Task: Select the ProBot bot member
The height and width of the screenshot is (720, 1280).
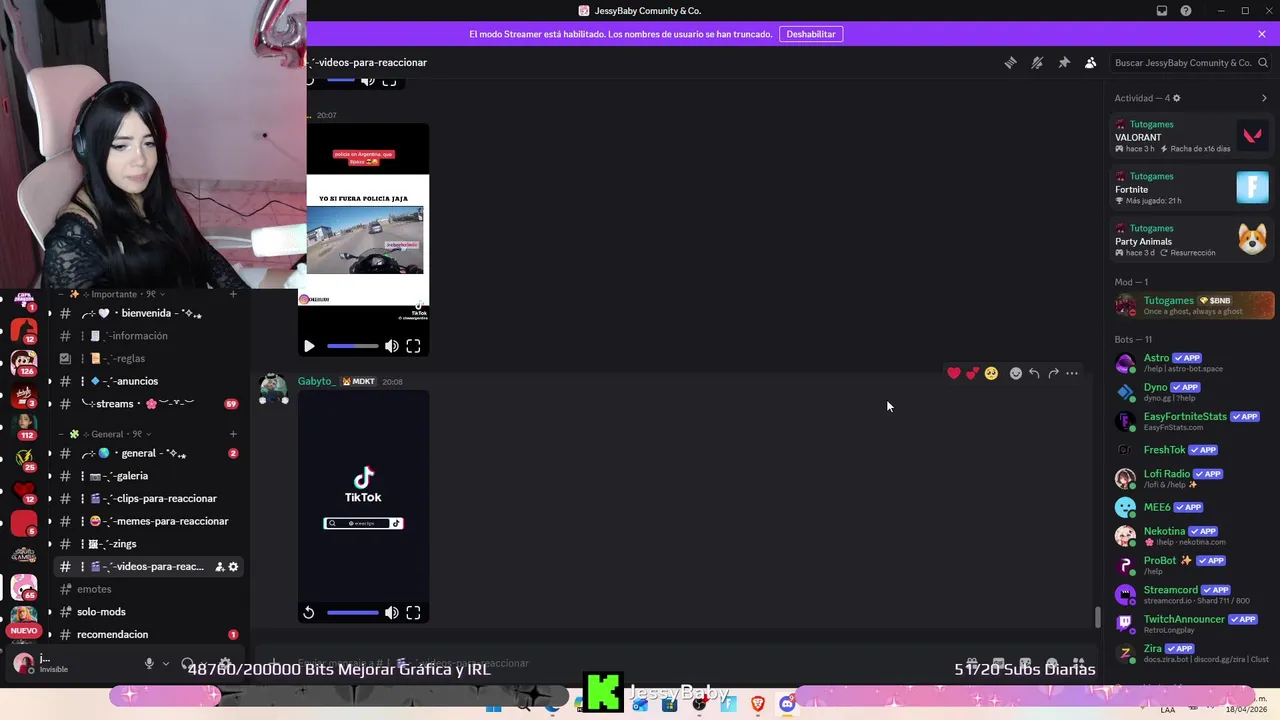Action: click(1192, 565)
